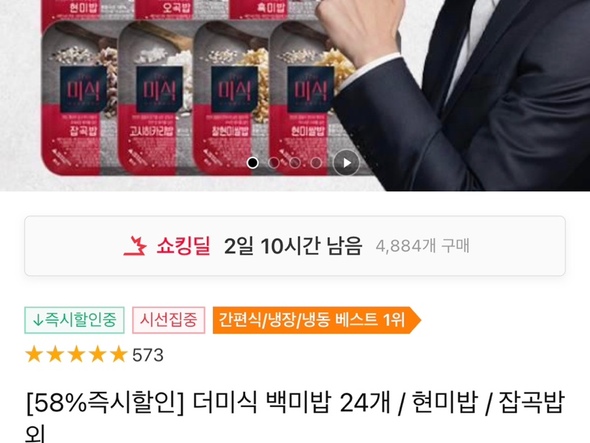Click the first gold rating star

[x=34, y=355]
